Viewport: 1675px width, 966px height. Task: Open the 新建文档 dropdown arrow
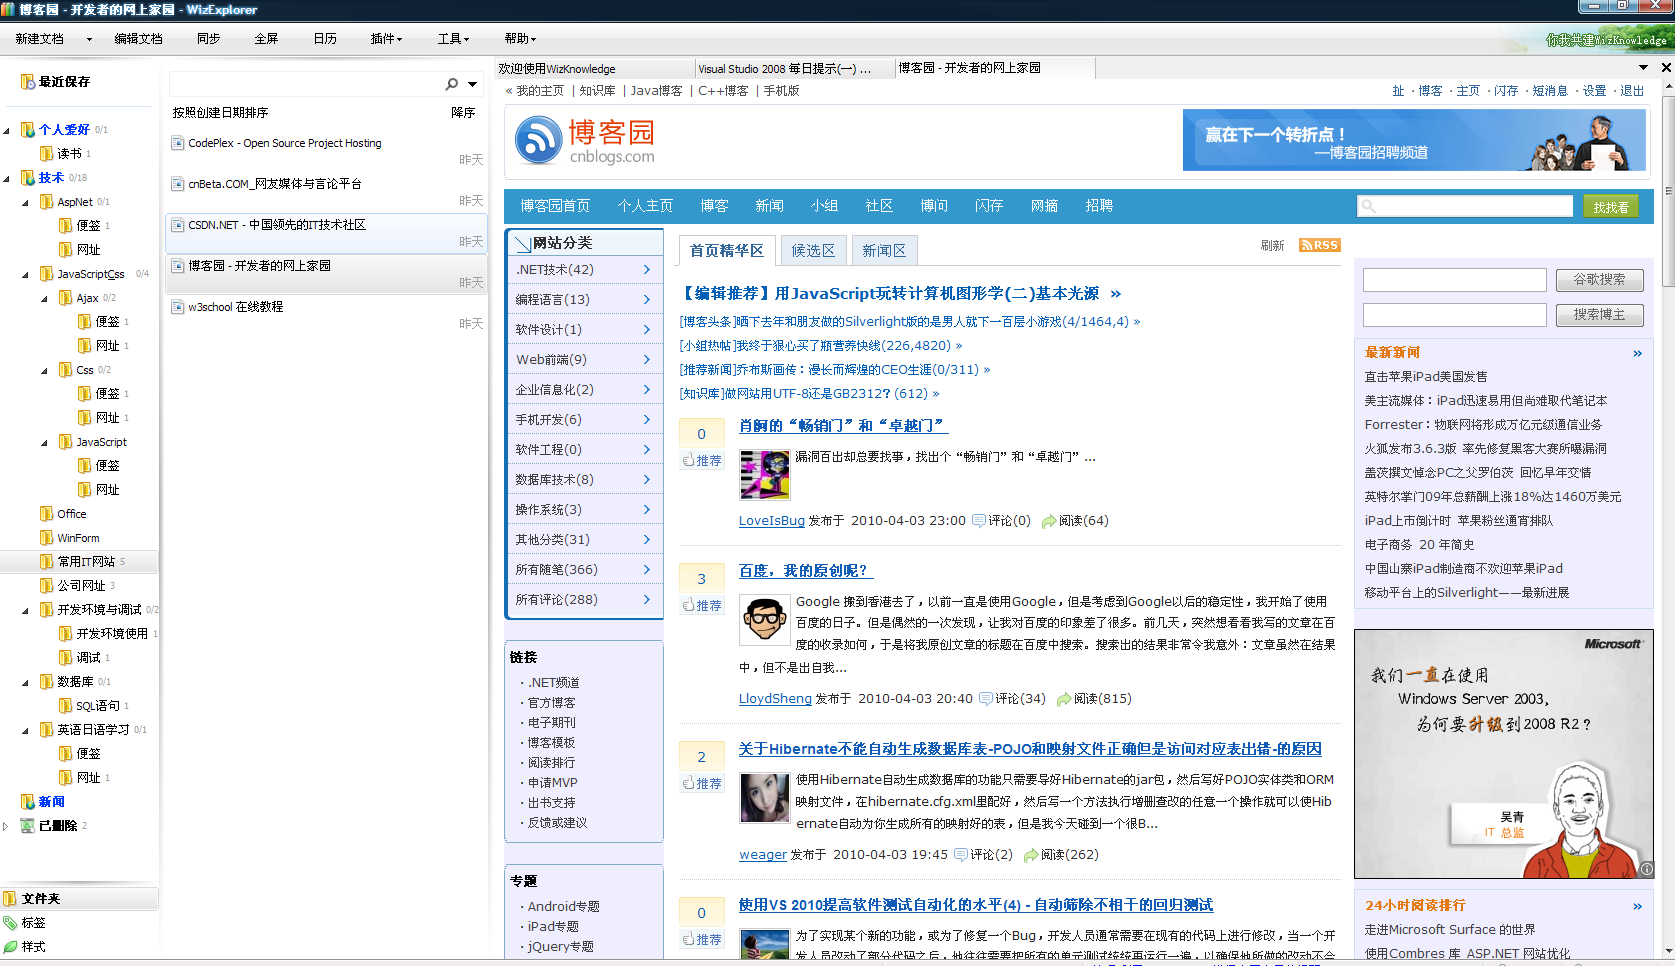[89, 39]
